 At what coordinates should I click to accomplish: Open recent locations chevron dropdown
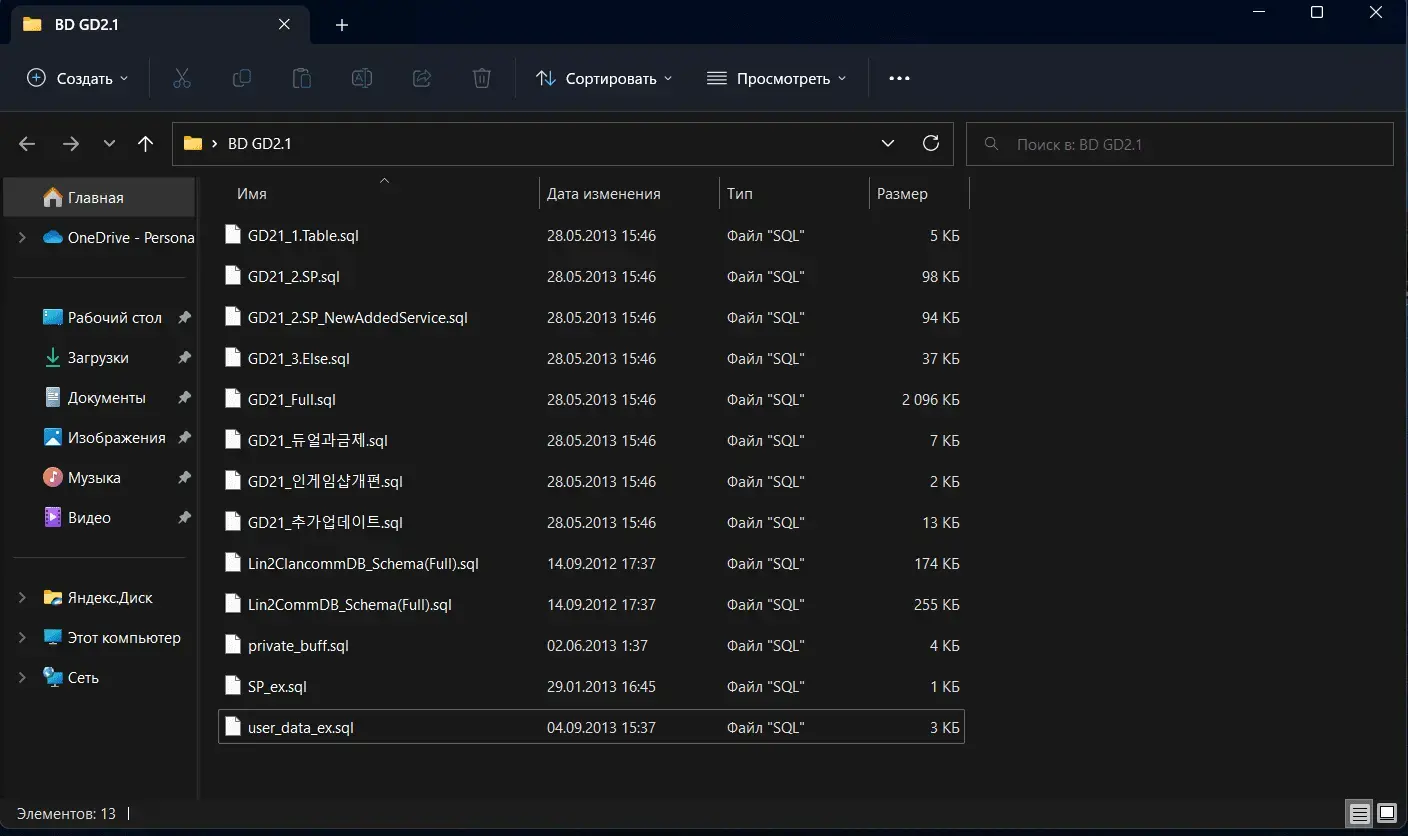click(110, 144)
